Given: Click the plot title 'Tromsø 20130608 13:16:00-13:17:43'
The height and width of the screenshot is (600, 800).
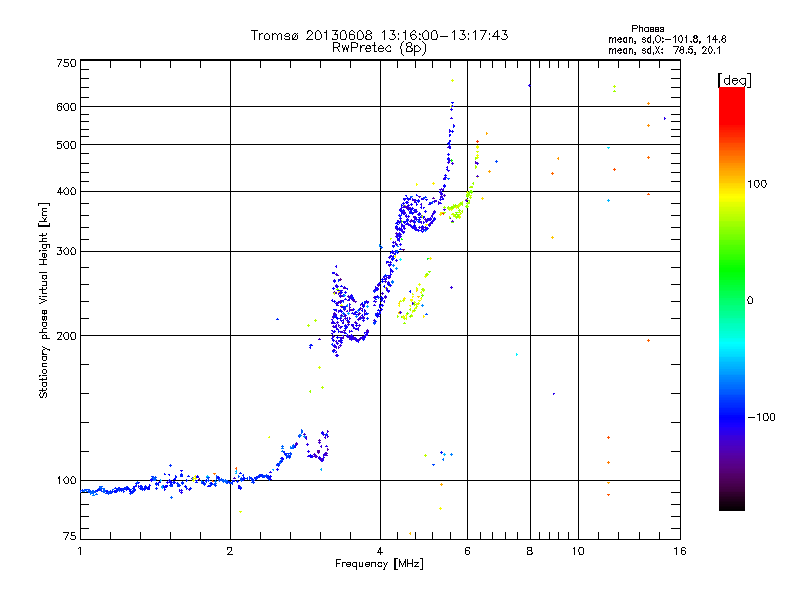Looking at the screenshot, I should (x=379, y=35).
